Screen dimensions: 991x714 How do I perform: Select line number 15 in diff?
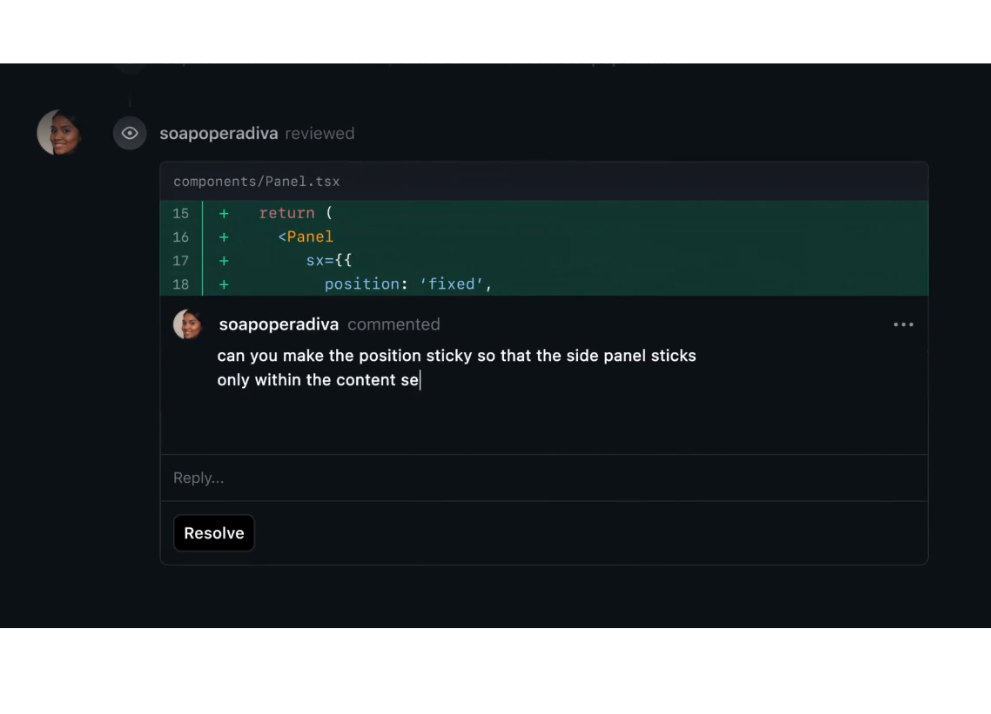181,213
